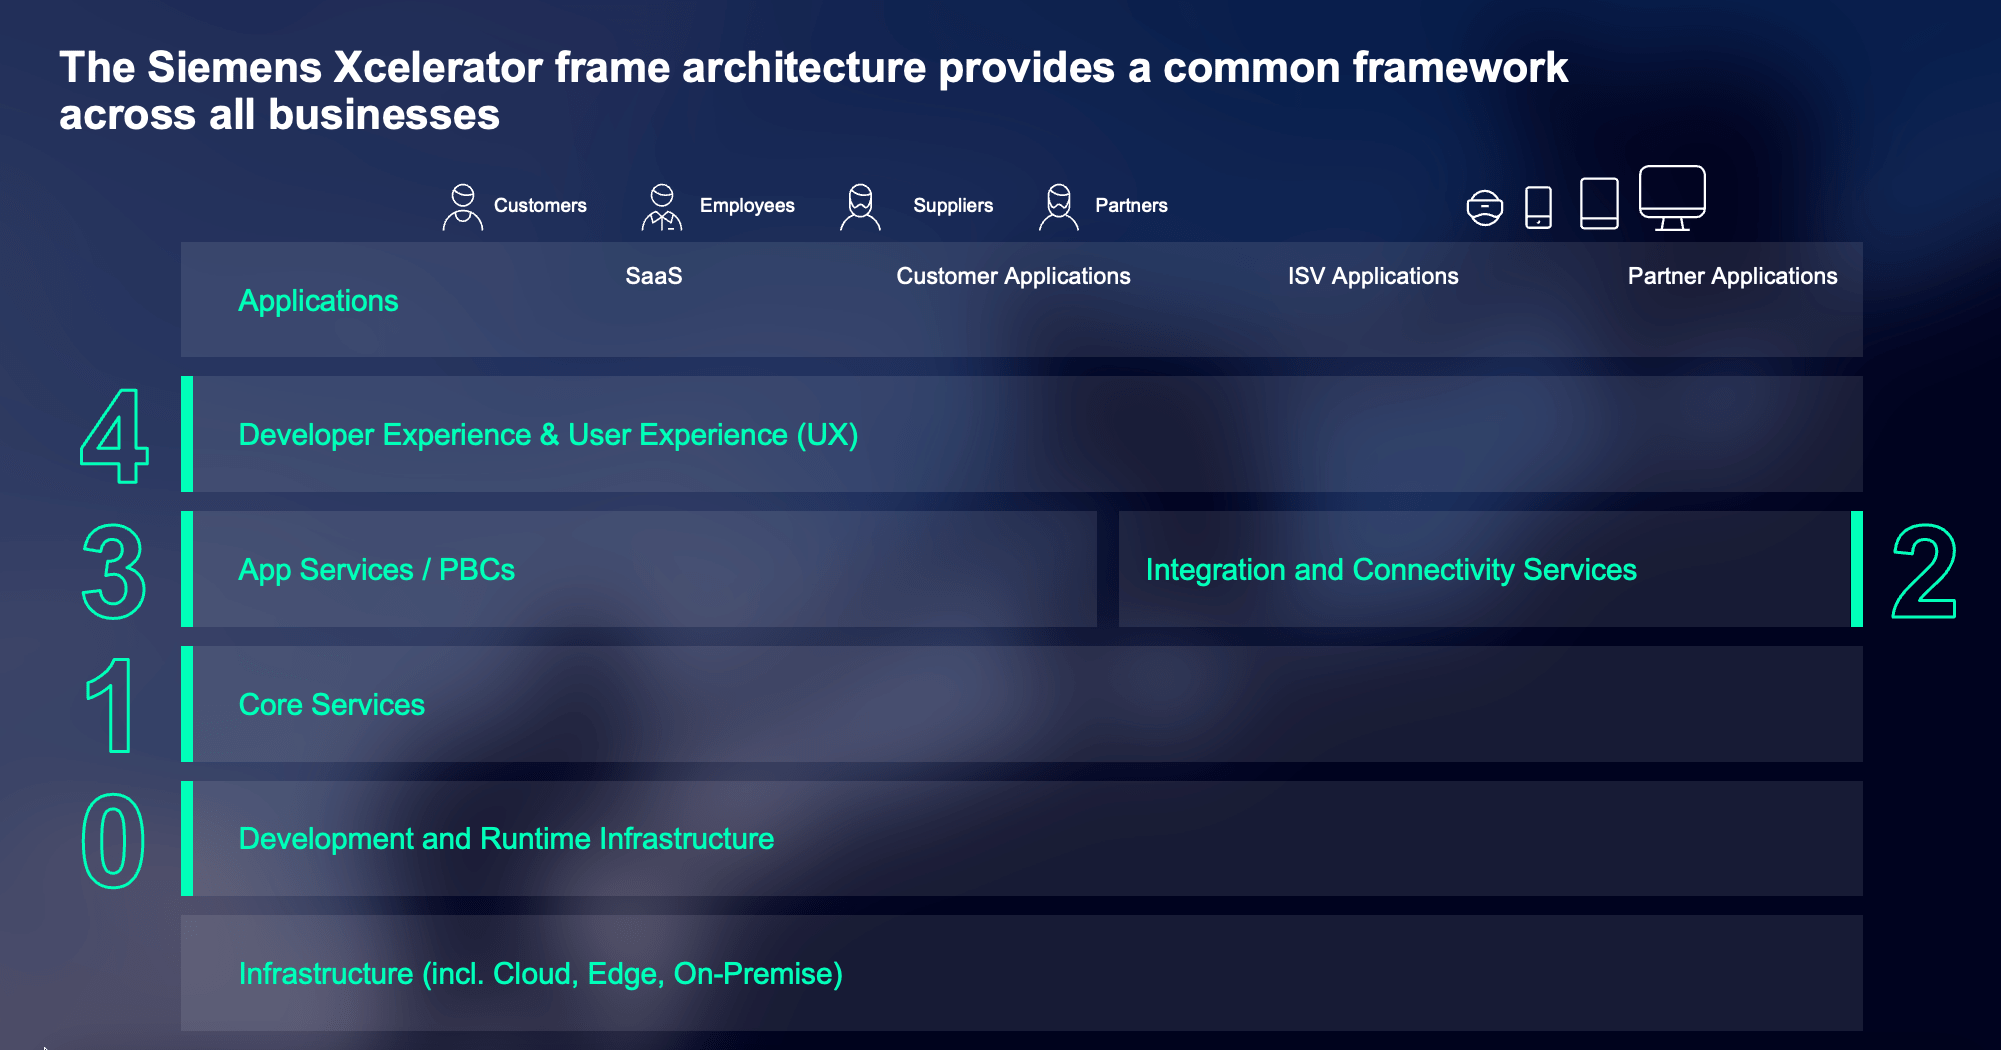Click the "Partner Applications" text
This screenshot has height=1050, width=2001.
[x=1732, y=276]
